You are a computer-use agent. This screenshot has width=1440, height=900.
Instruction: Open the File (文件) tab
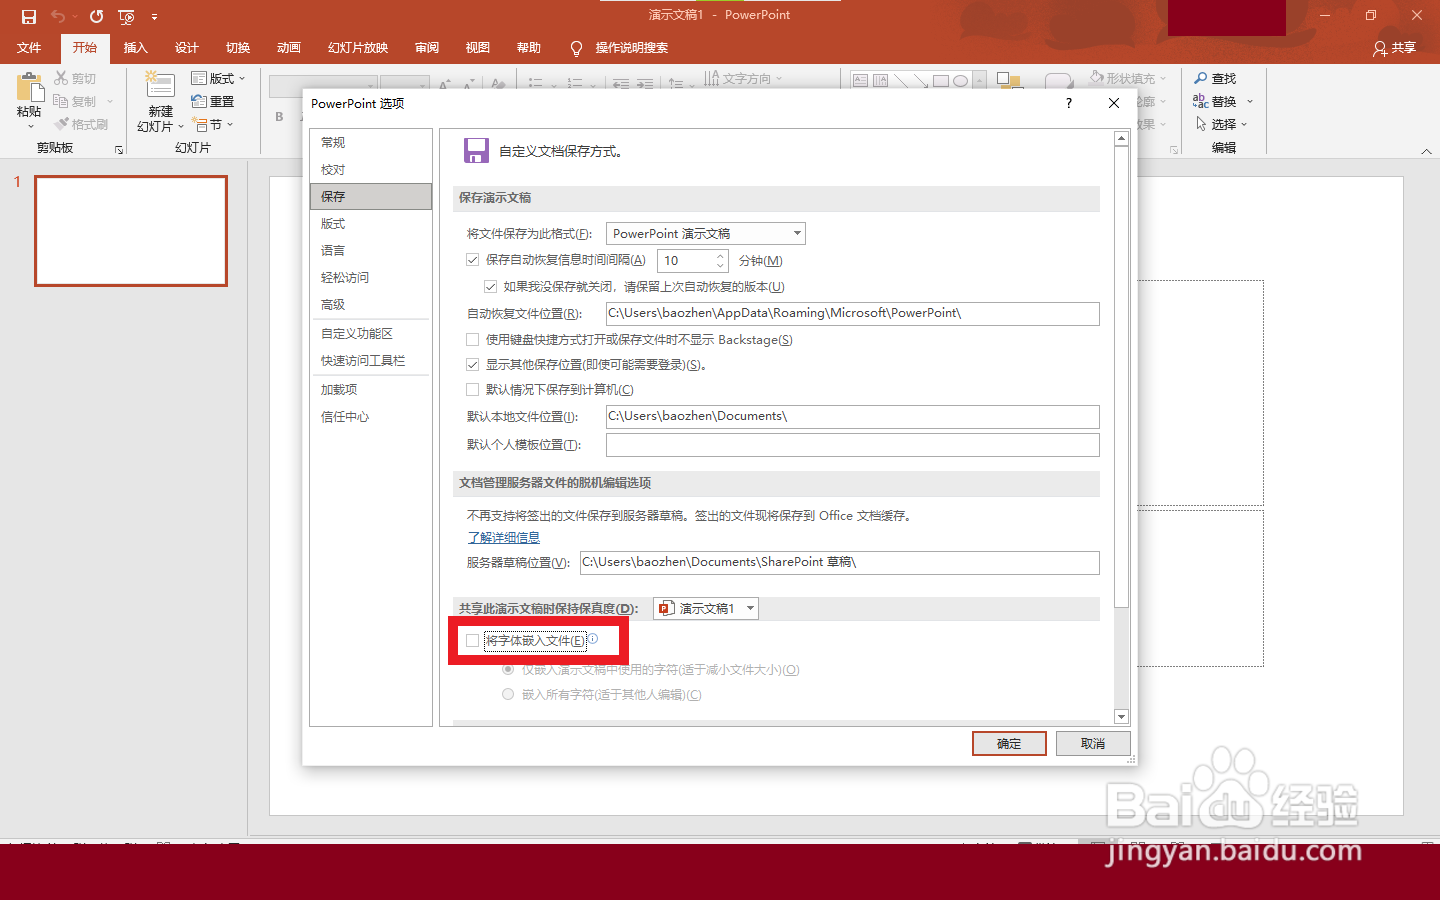[29, 48]
